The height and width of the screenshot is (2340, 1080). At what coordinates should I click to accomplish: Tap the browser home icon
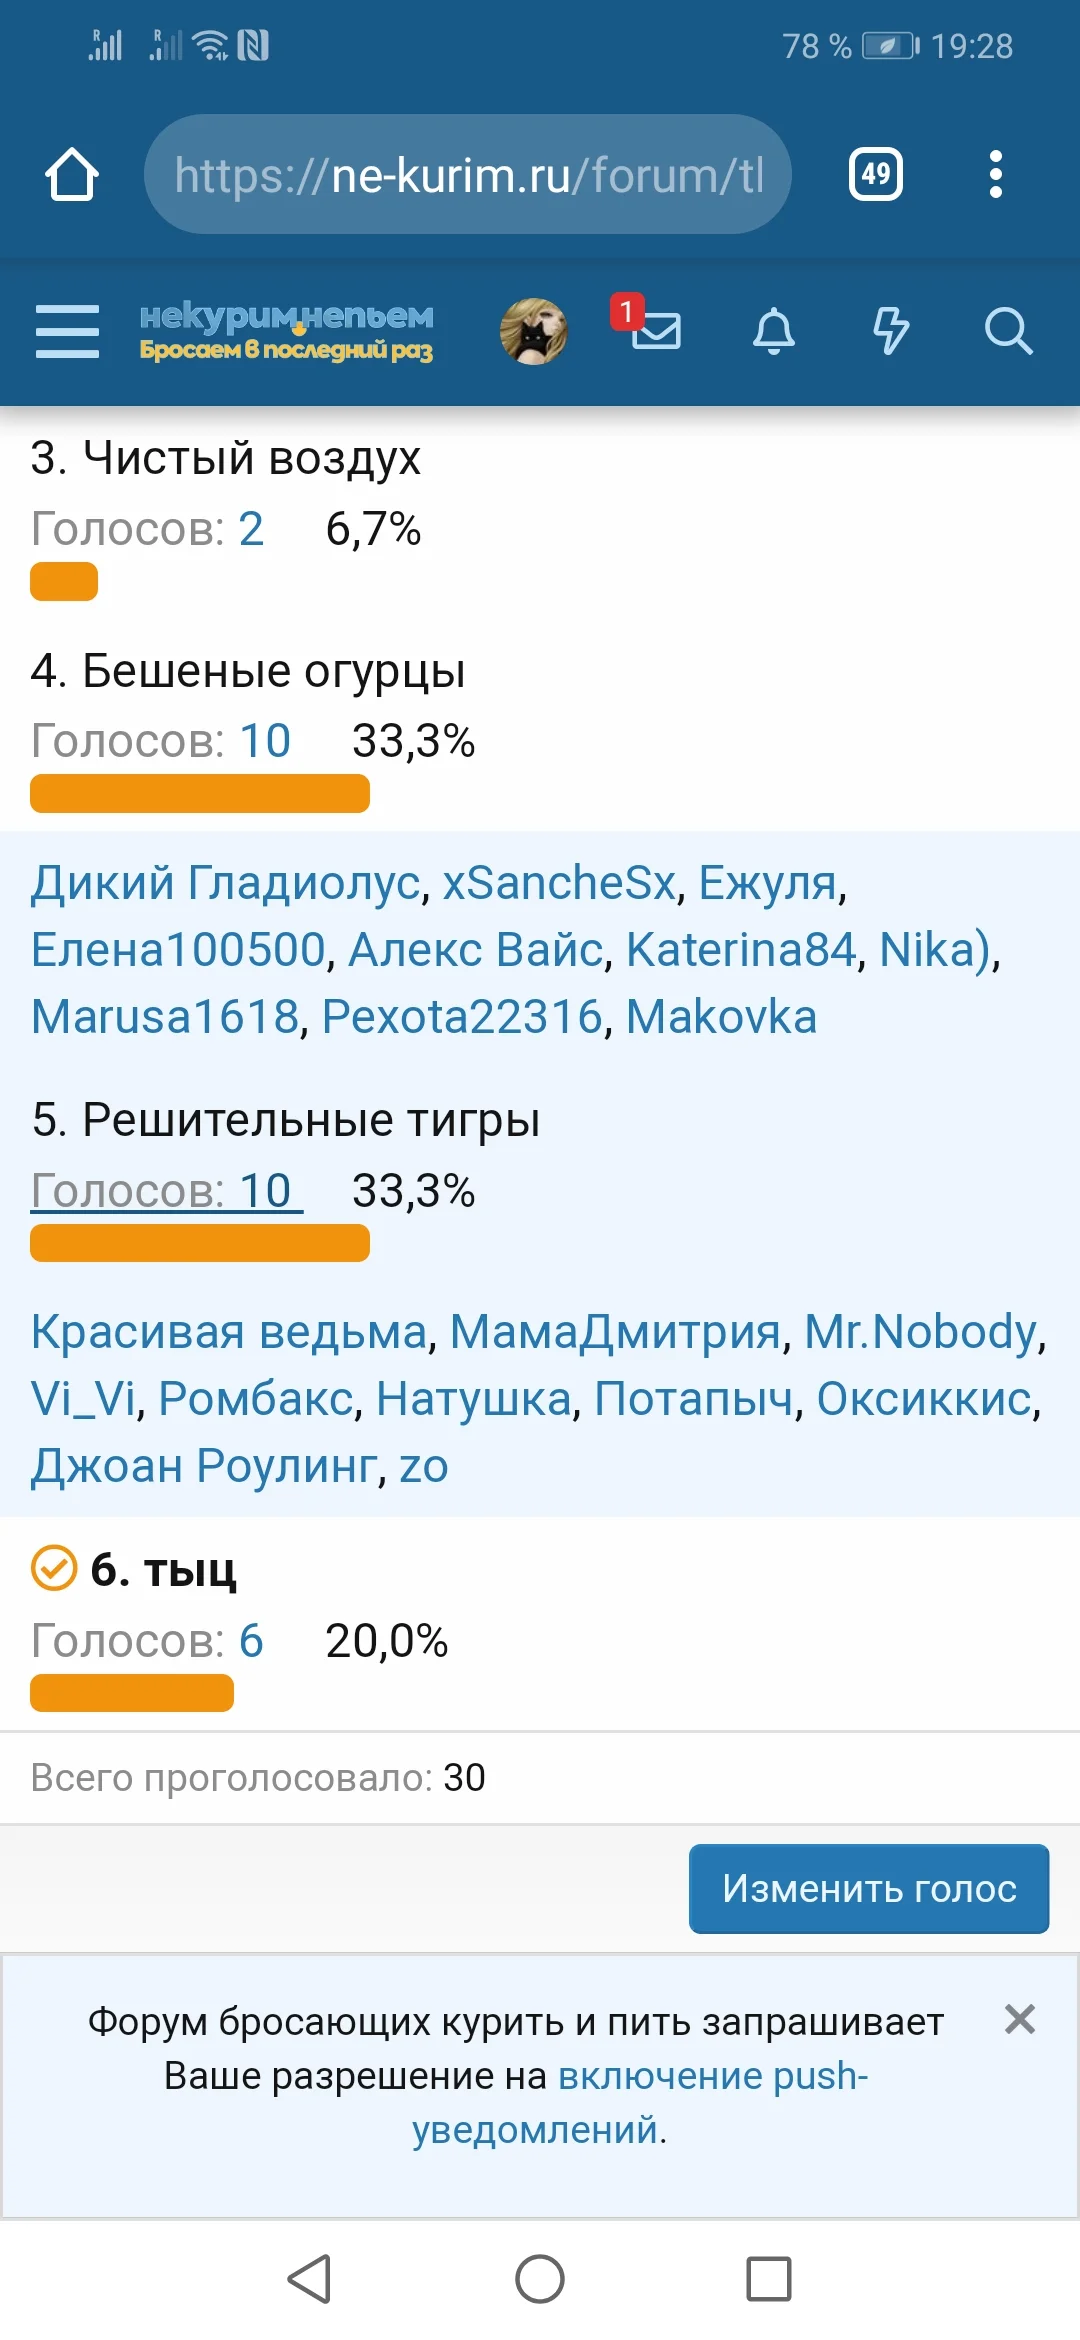[x=74, y=173]
